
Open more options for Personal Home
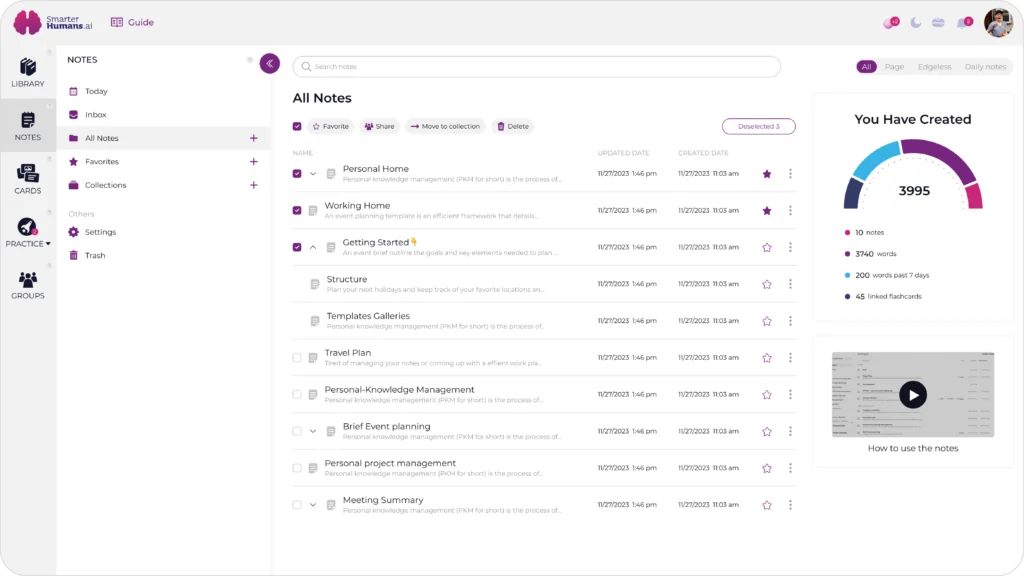pyautogui.click(x=790, y=174)
